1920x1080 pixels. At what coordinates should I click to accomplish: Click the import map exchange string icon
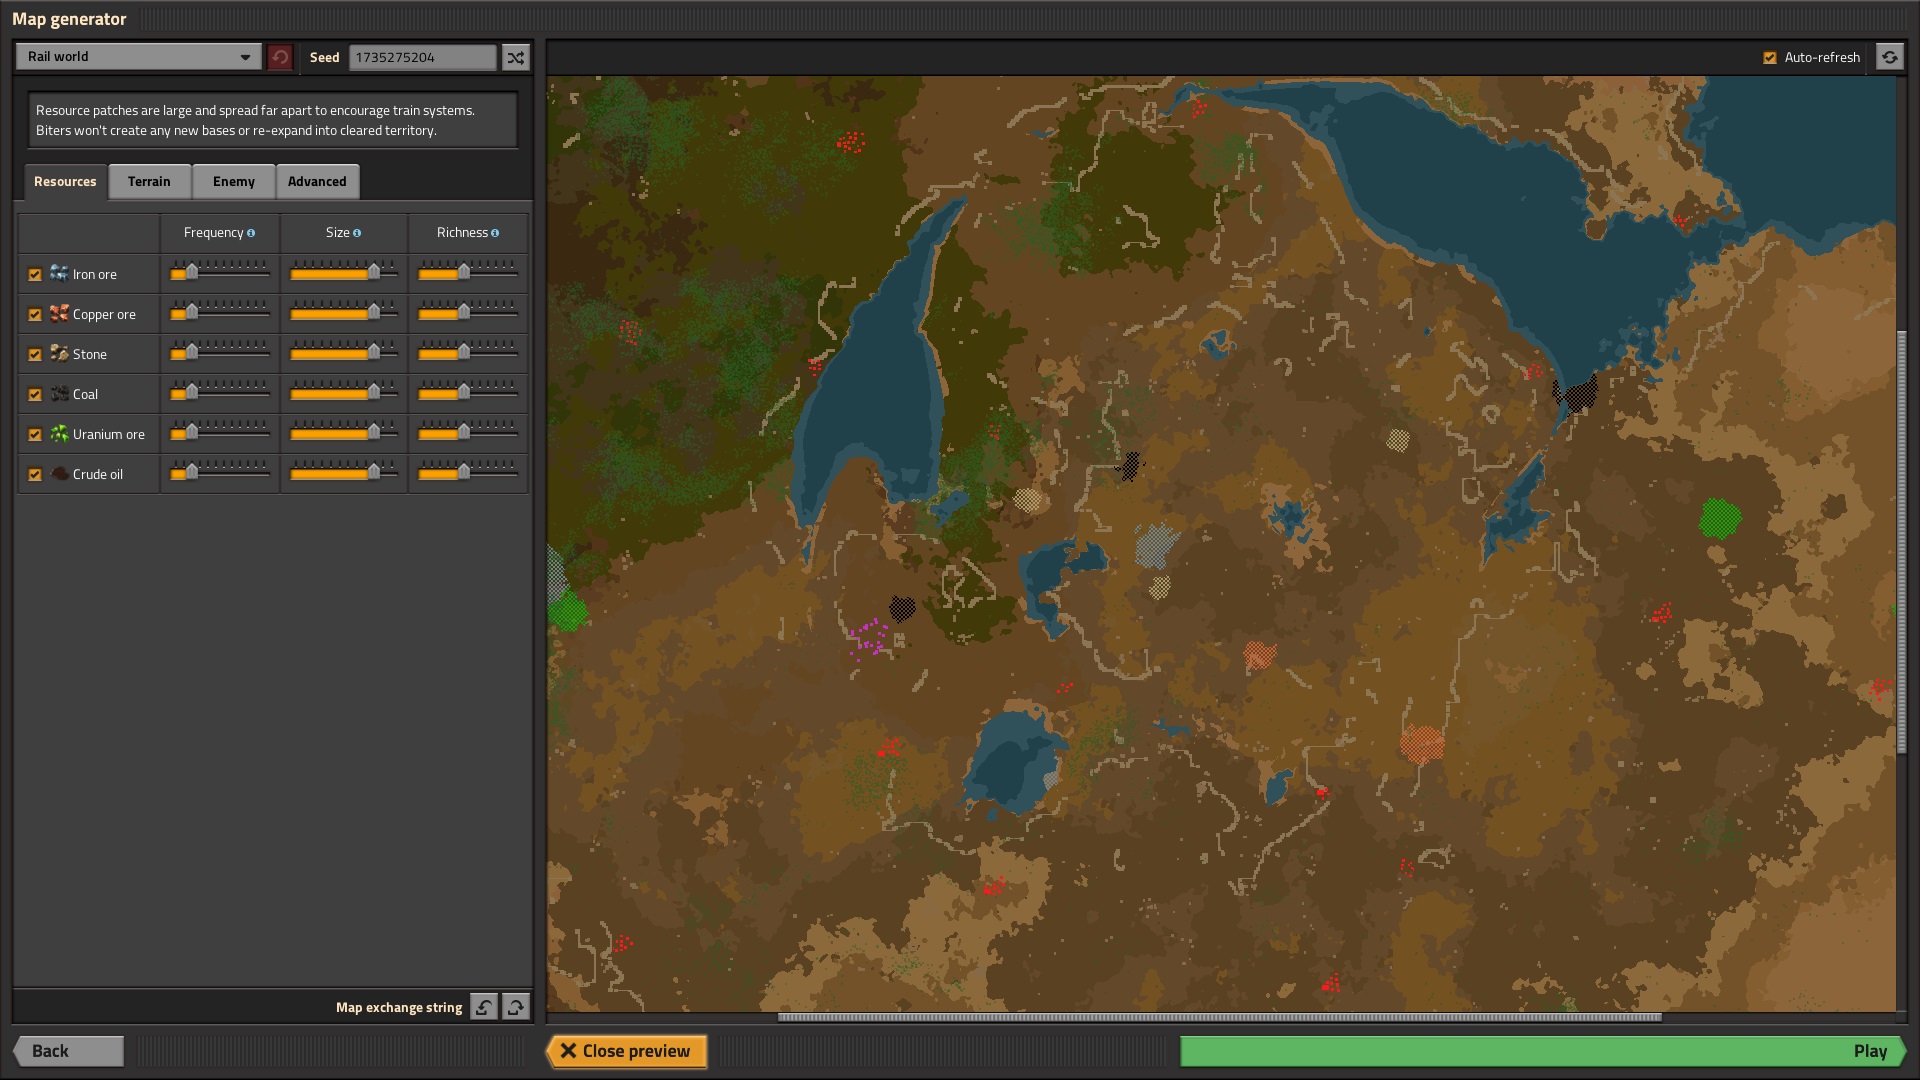(x=484, y=1007)
